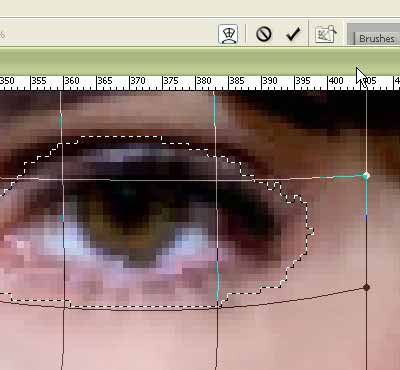Click the green document title bar

(x=200, y=61)
